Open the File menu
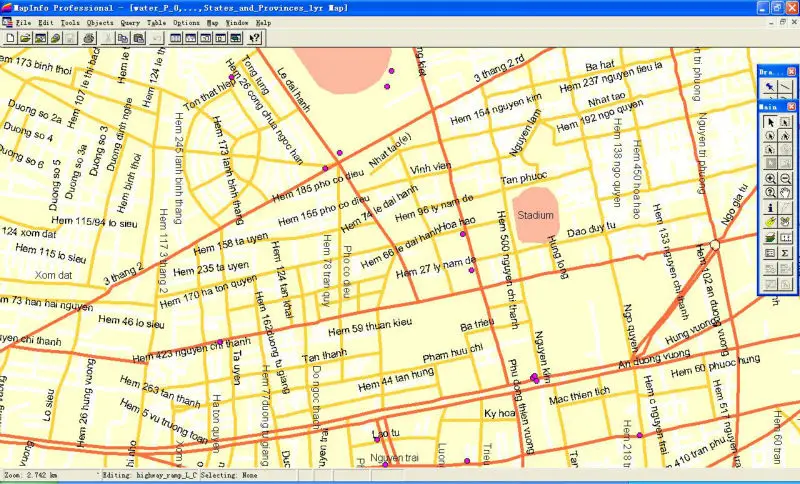This screenshot has width=800, height=484. 21,21
